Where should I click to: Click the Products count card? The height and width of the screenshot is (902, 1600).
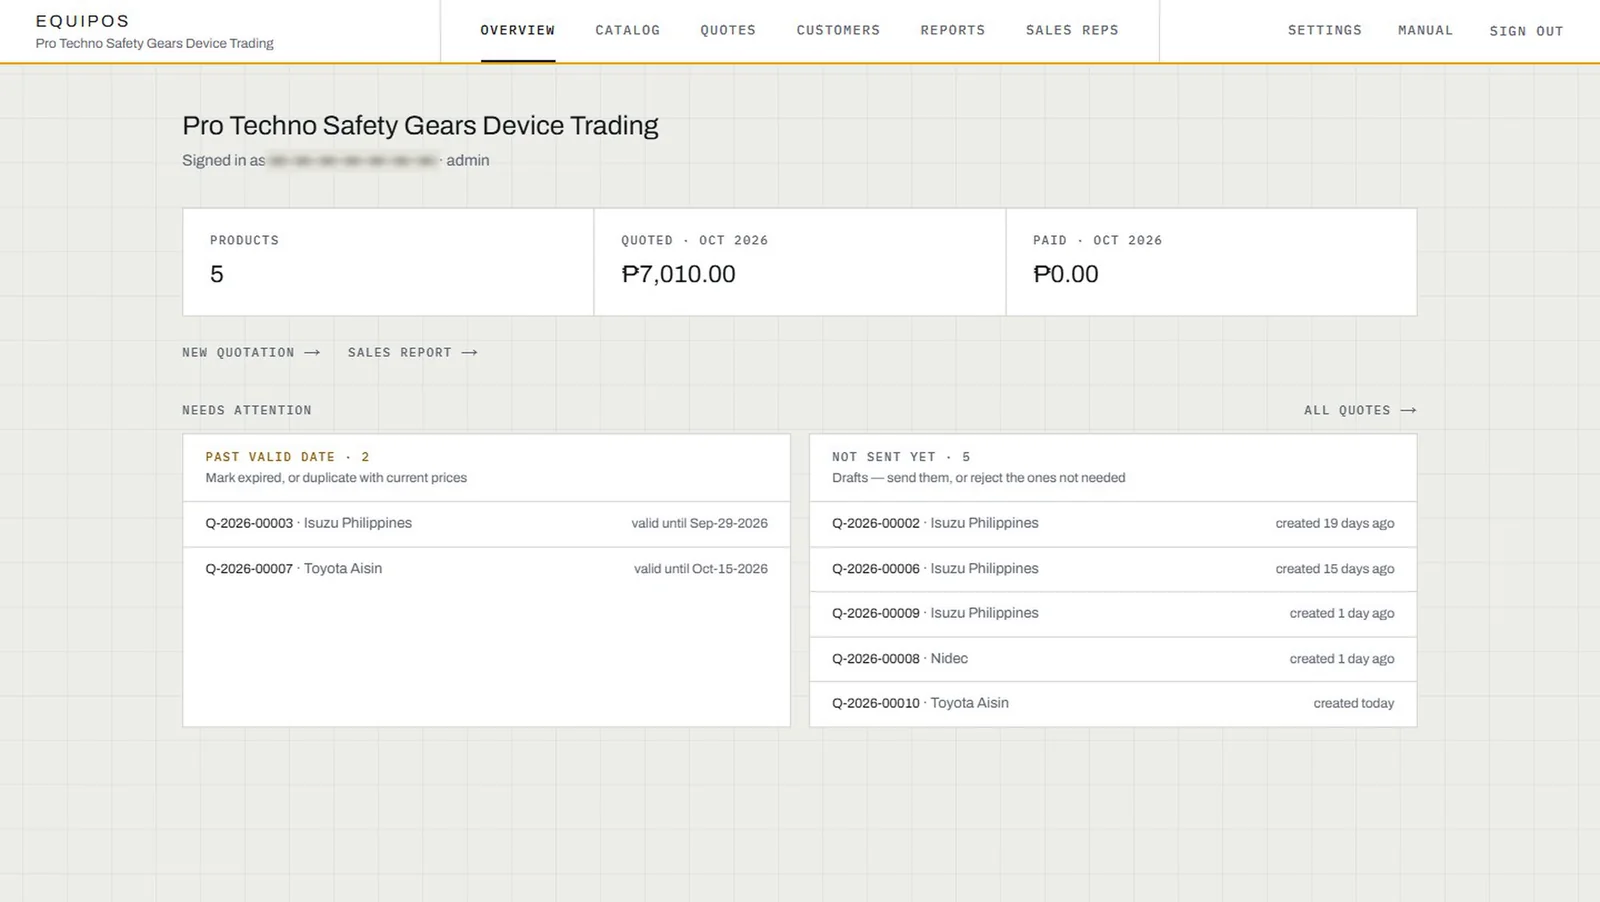click(388, 262)
